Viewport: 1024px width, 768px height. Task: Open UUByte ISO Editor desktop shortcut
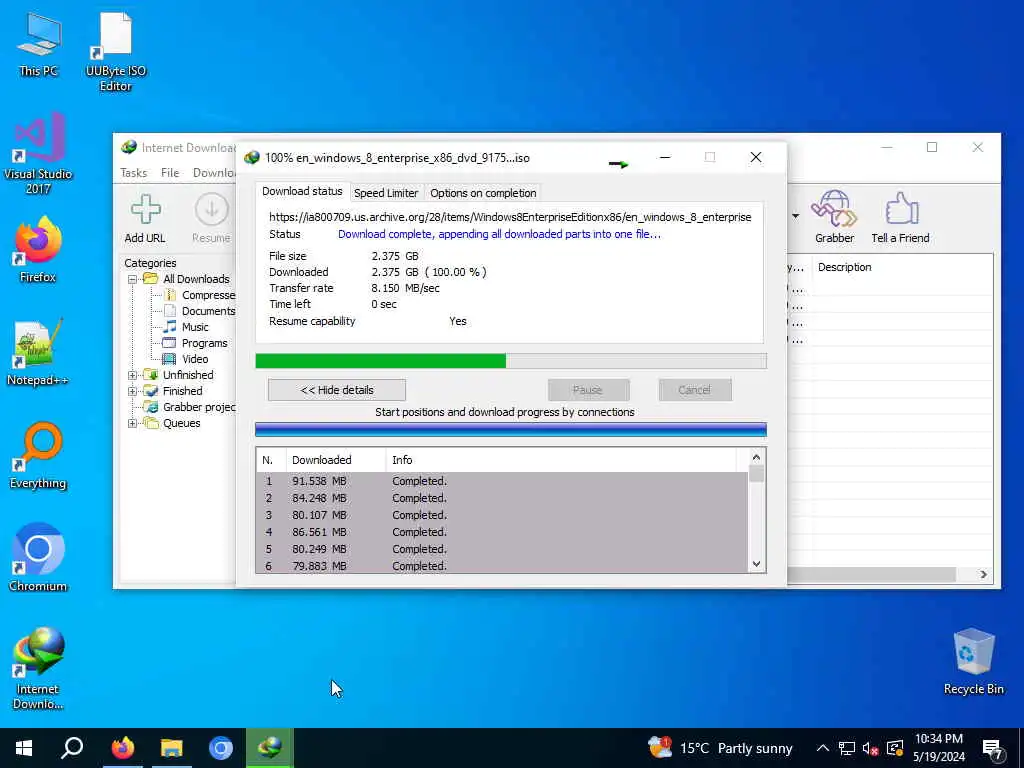116,51
